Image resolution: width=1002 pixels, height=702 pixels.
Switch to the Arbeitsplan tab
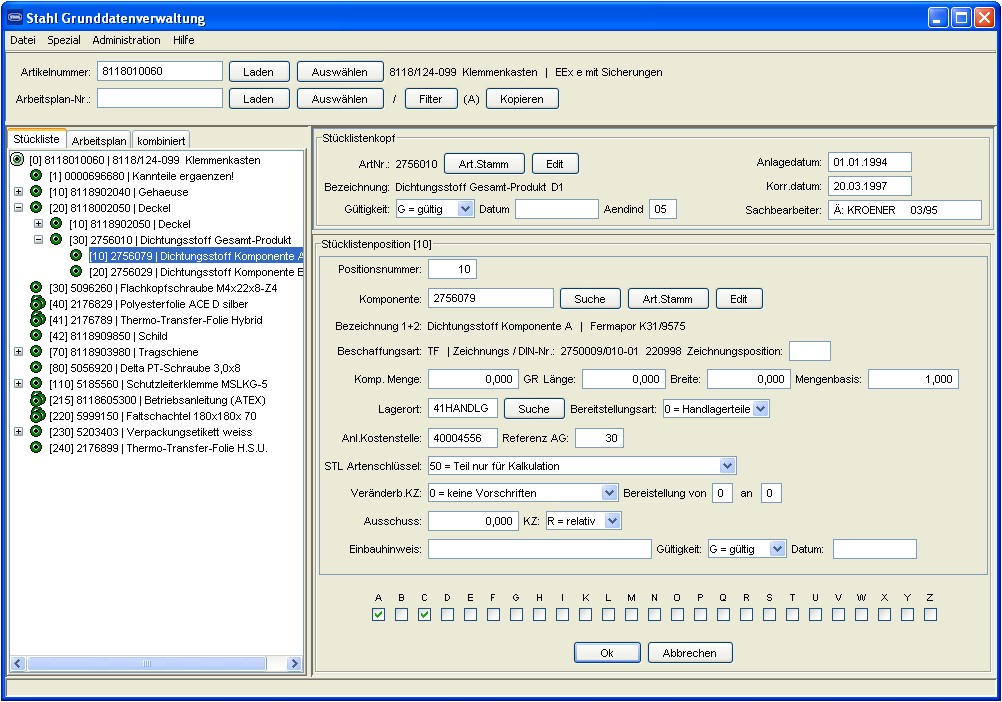(99, 141)
